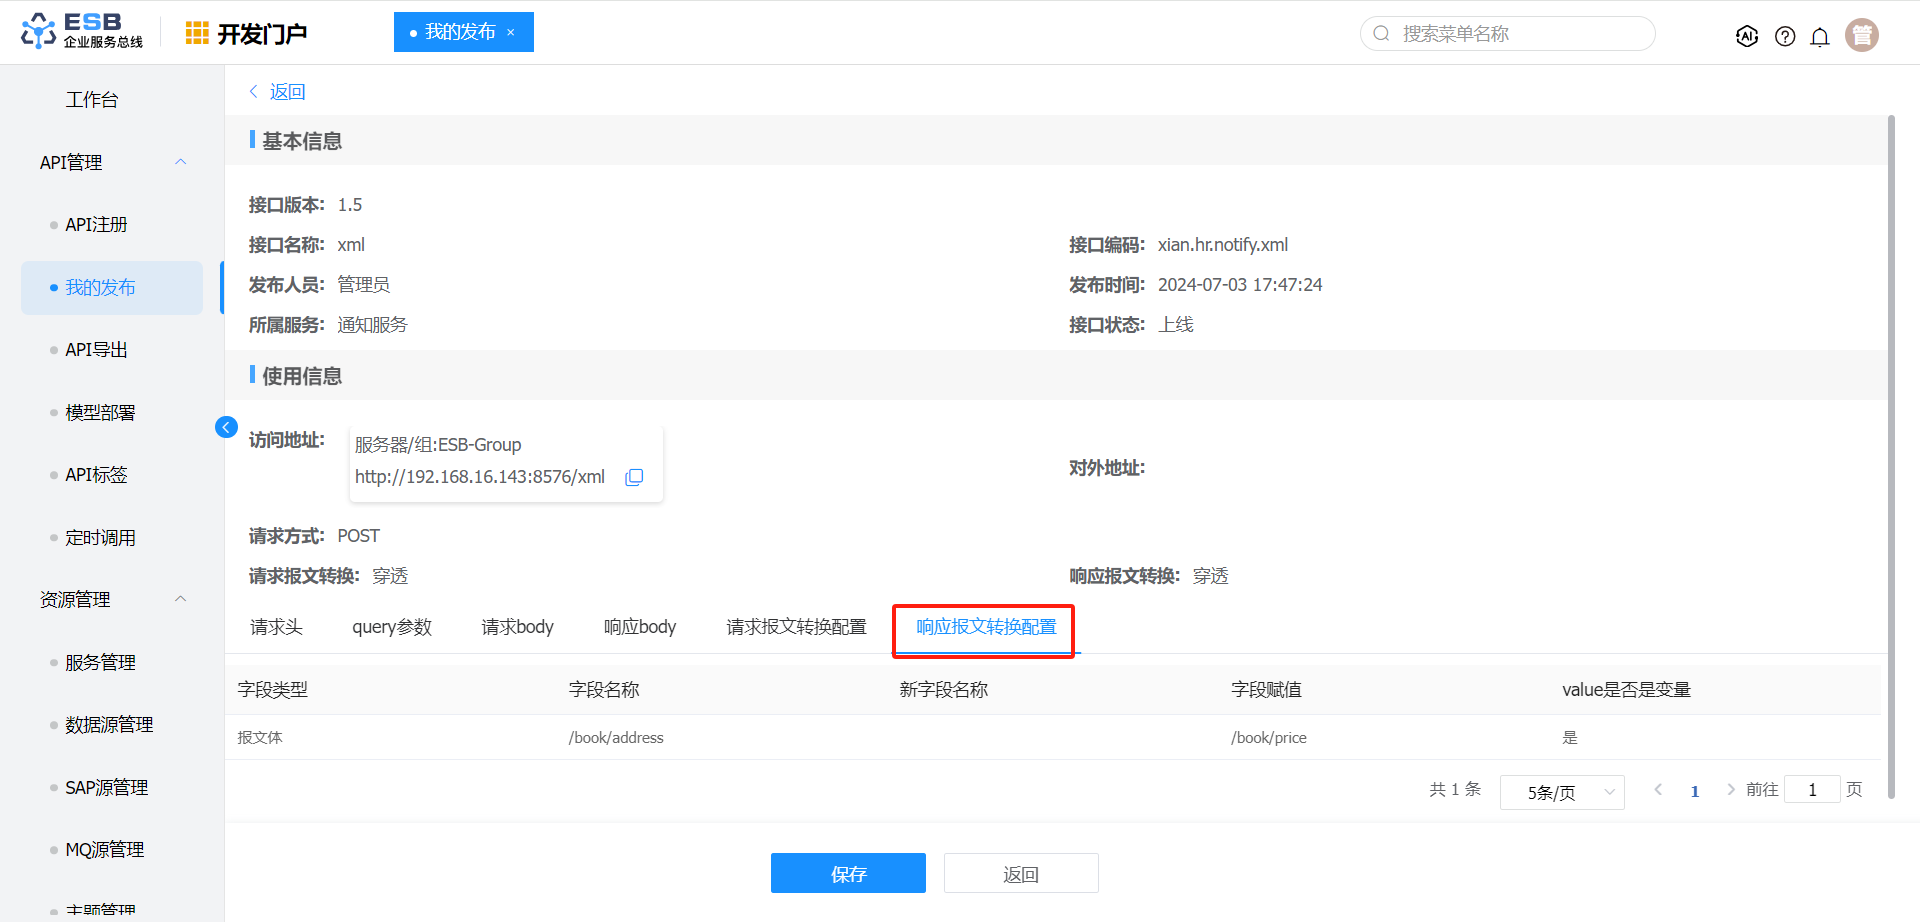Click the blue 保存 button
The image size is (1920, 922).
tap(848, 873)
